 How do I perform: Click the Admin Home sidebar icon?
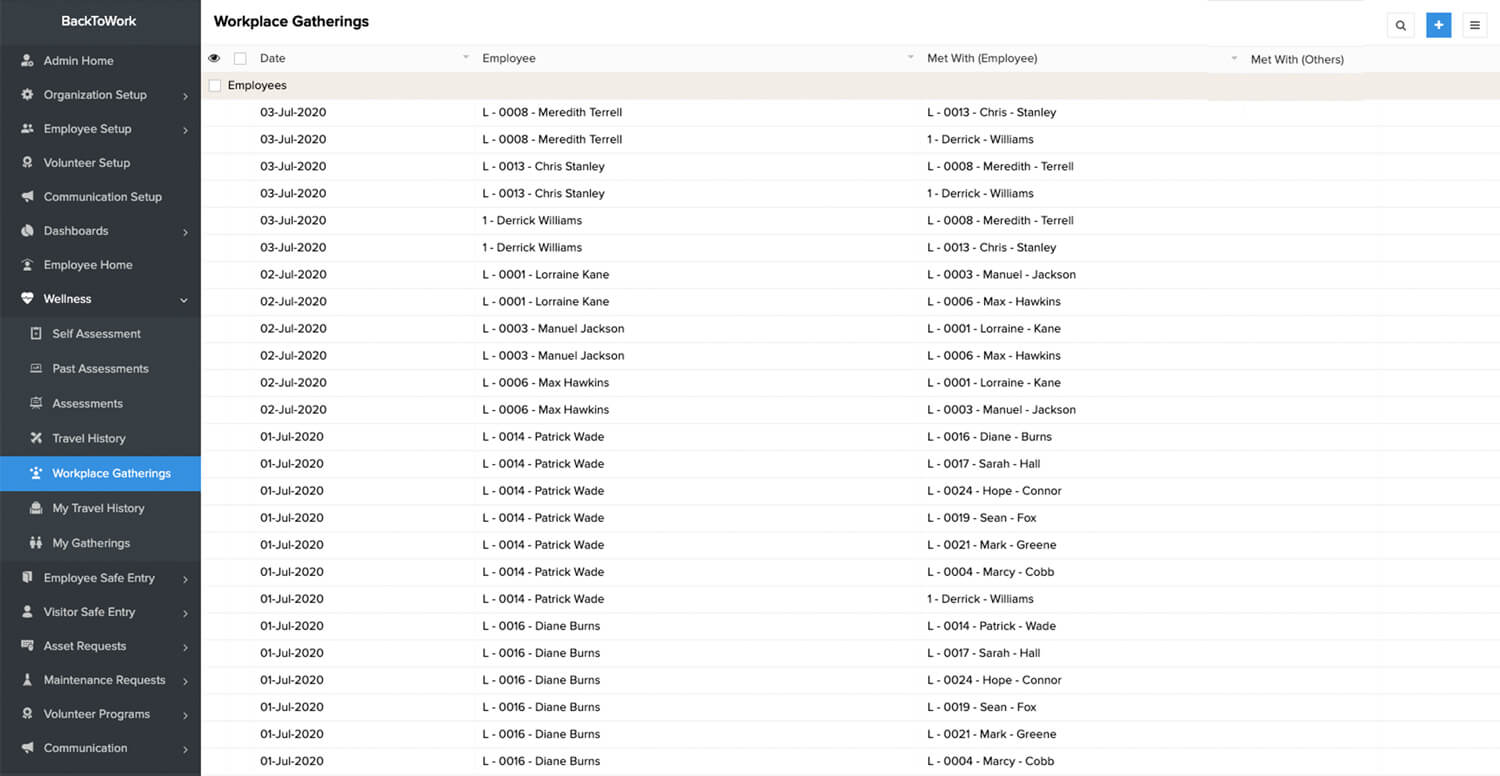click(27, 61)
